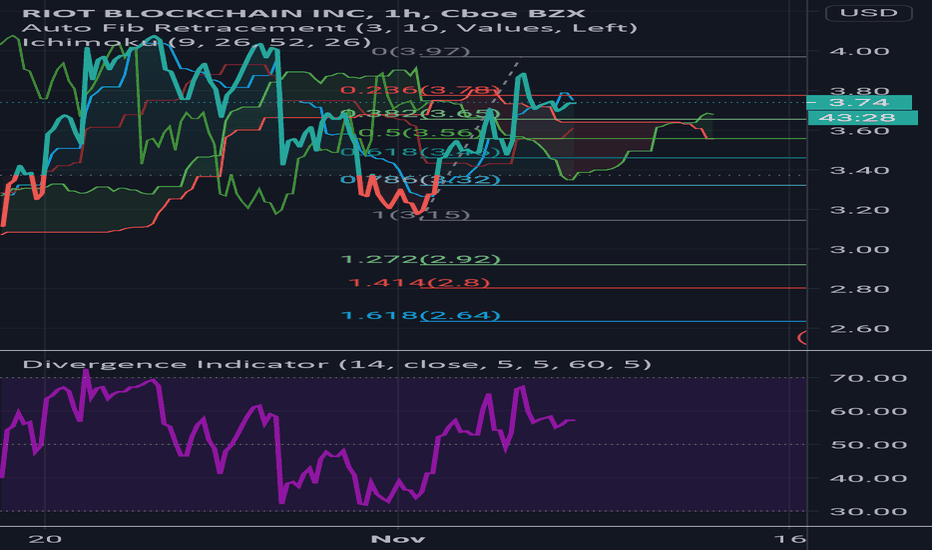Viewport: 932px width, 550px height.
Task: Click the 3.20 price axis value
Action: pyautogui.click(x=859, y=210)
